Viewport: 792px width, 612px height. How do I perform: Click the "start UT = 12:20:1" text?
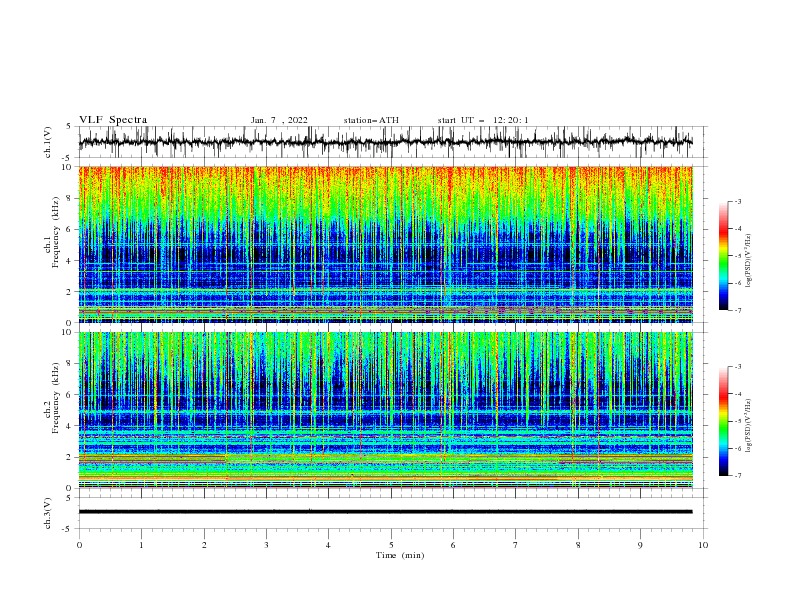click(483, 120)
